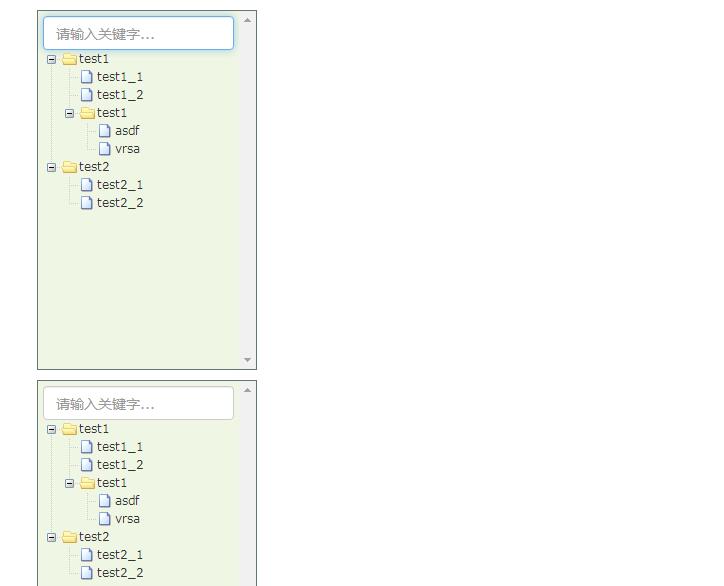
Task: Click the scroll up arrow of the first tree panel
Action: 247,19
